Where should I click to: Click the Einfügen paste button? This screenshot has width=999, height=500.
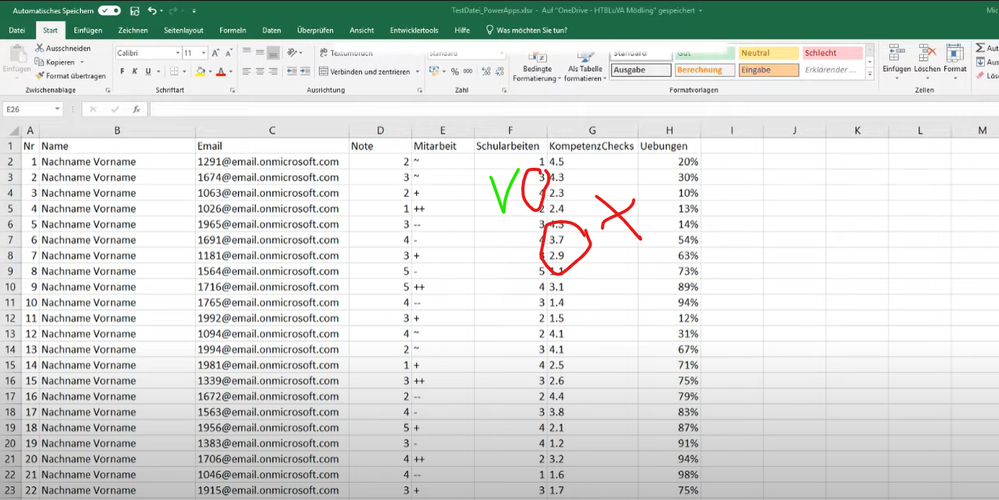coord(17,61)
